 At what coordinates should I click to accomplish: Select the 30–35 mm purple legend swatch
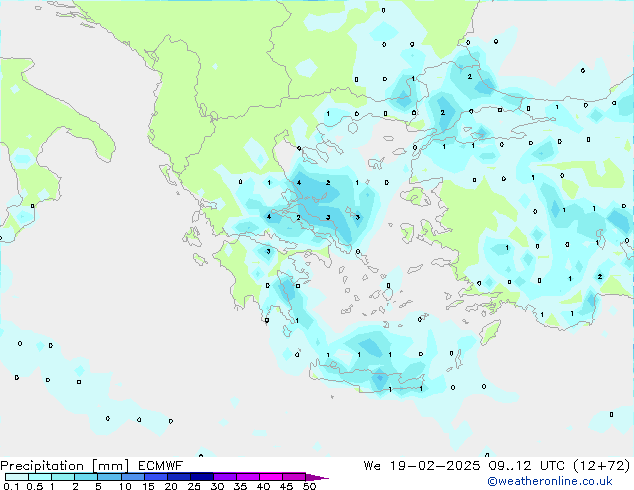click(x=224, y=477)
